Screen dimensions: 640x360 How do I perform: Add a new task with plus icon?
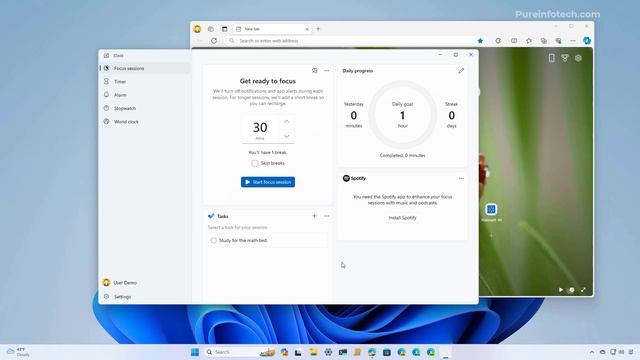pos(314,216)
